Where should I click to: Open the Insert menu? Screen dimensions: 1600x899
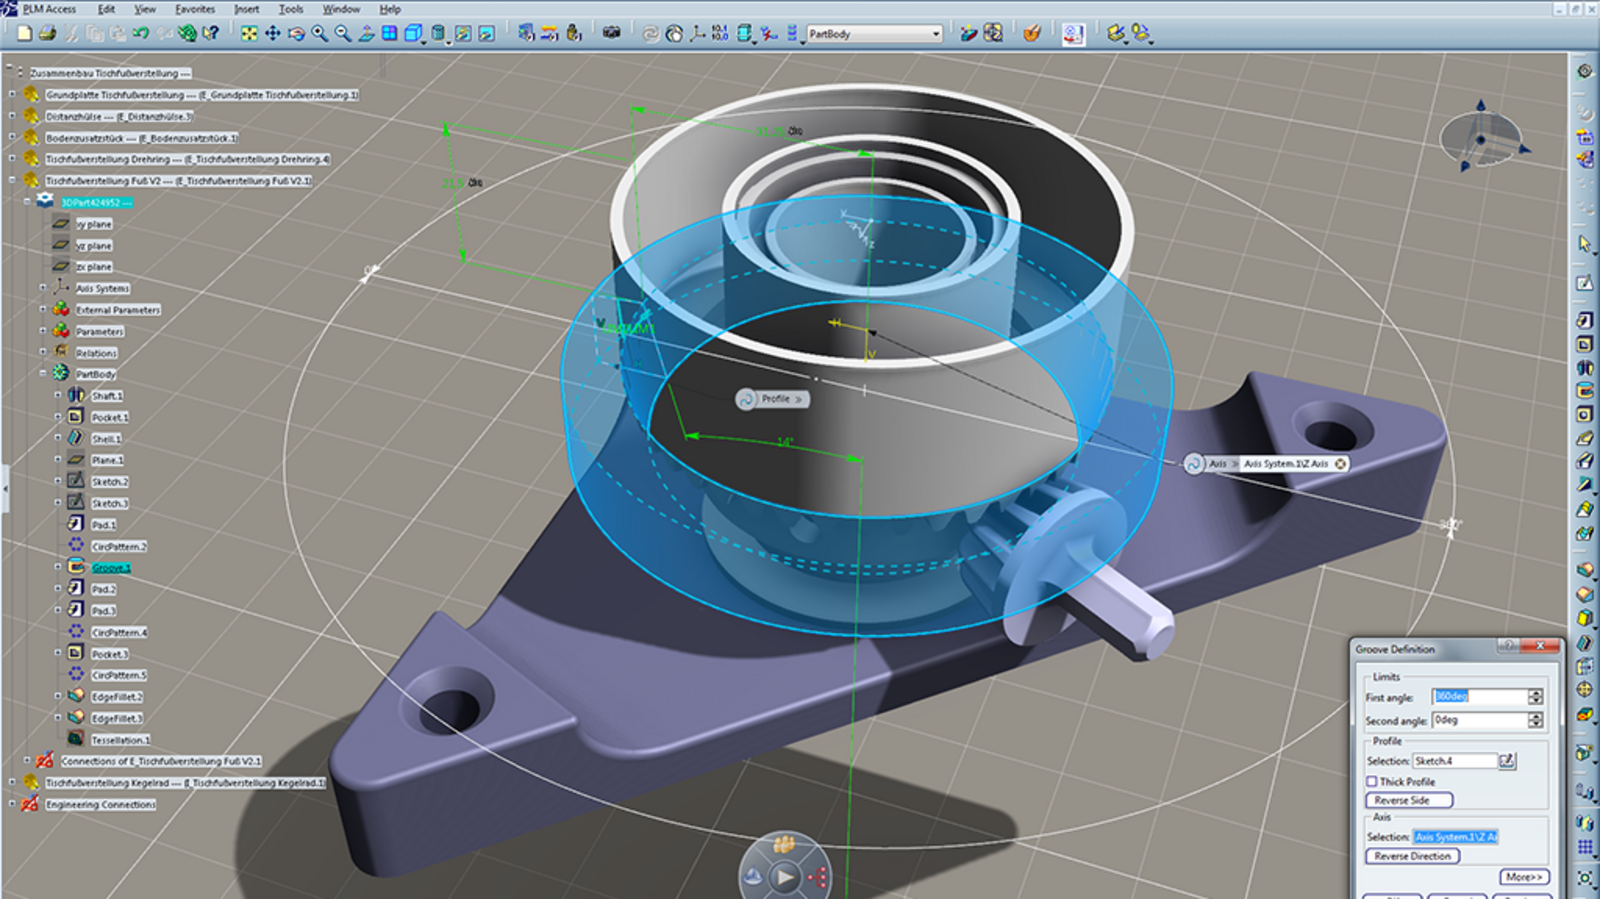tap(246, 9)
